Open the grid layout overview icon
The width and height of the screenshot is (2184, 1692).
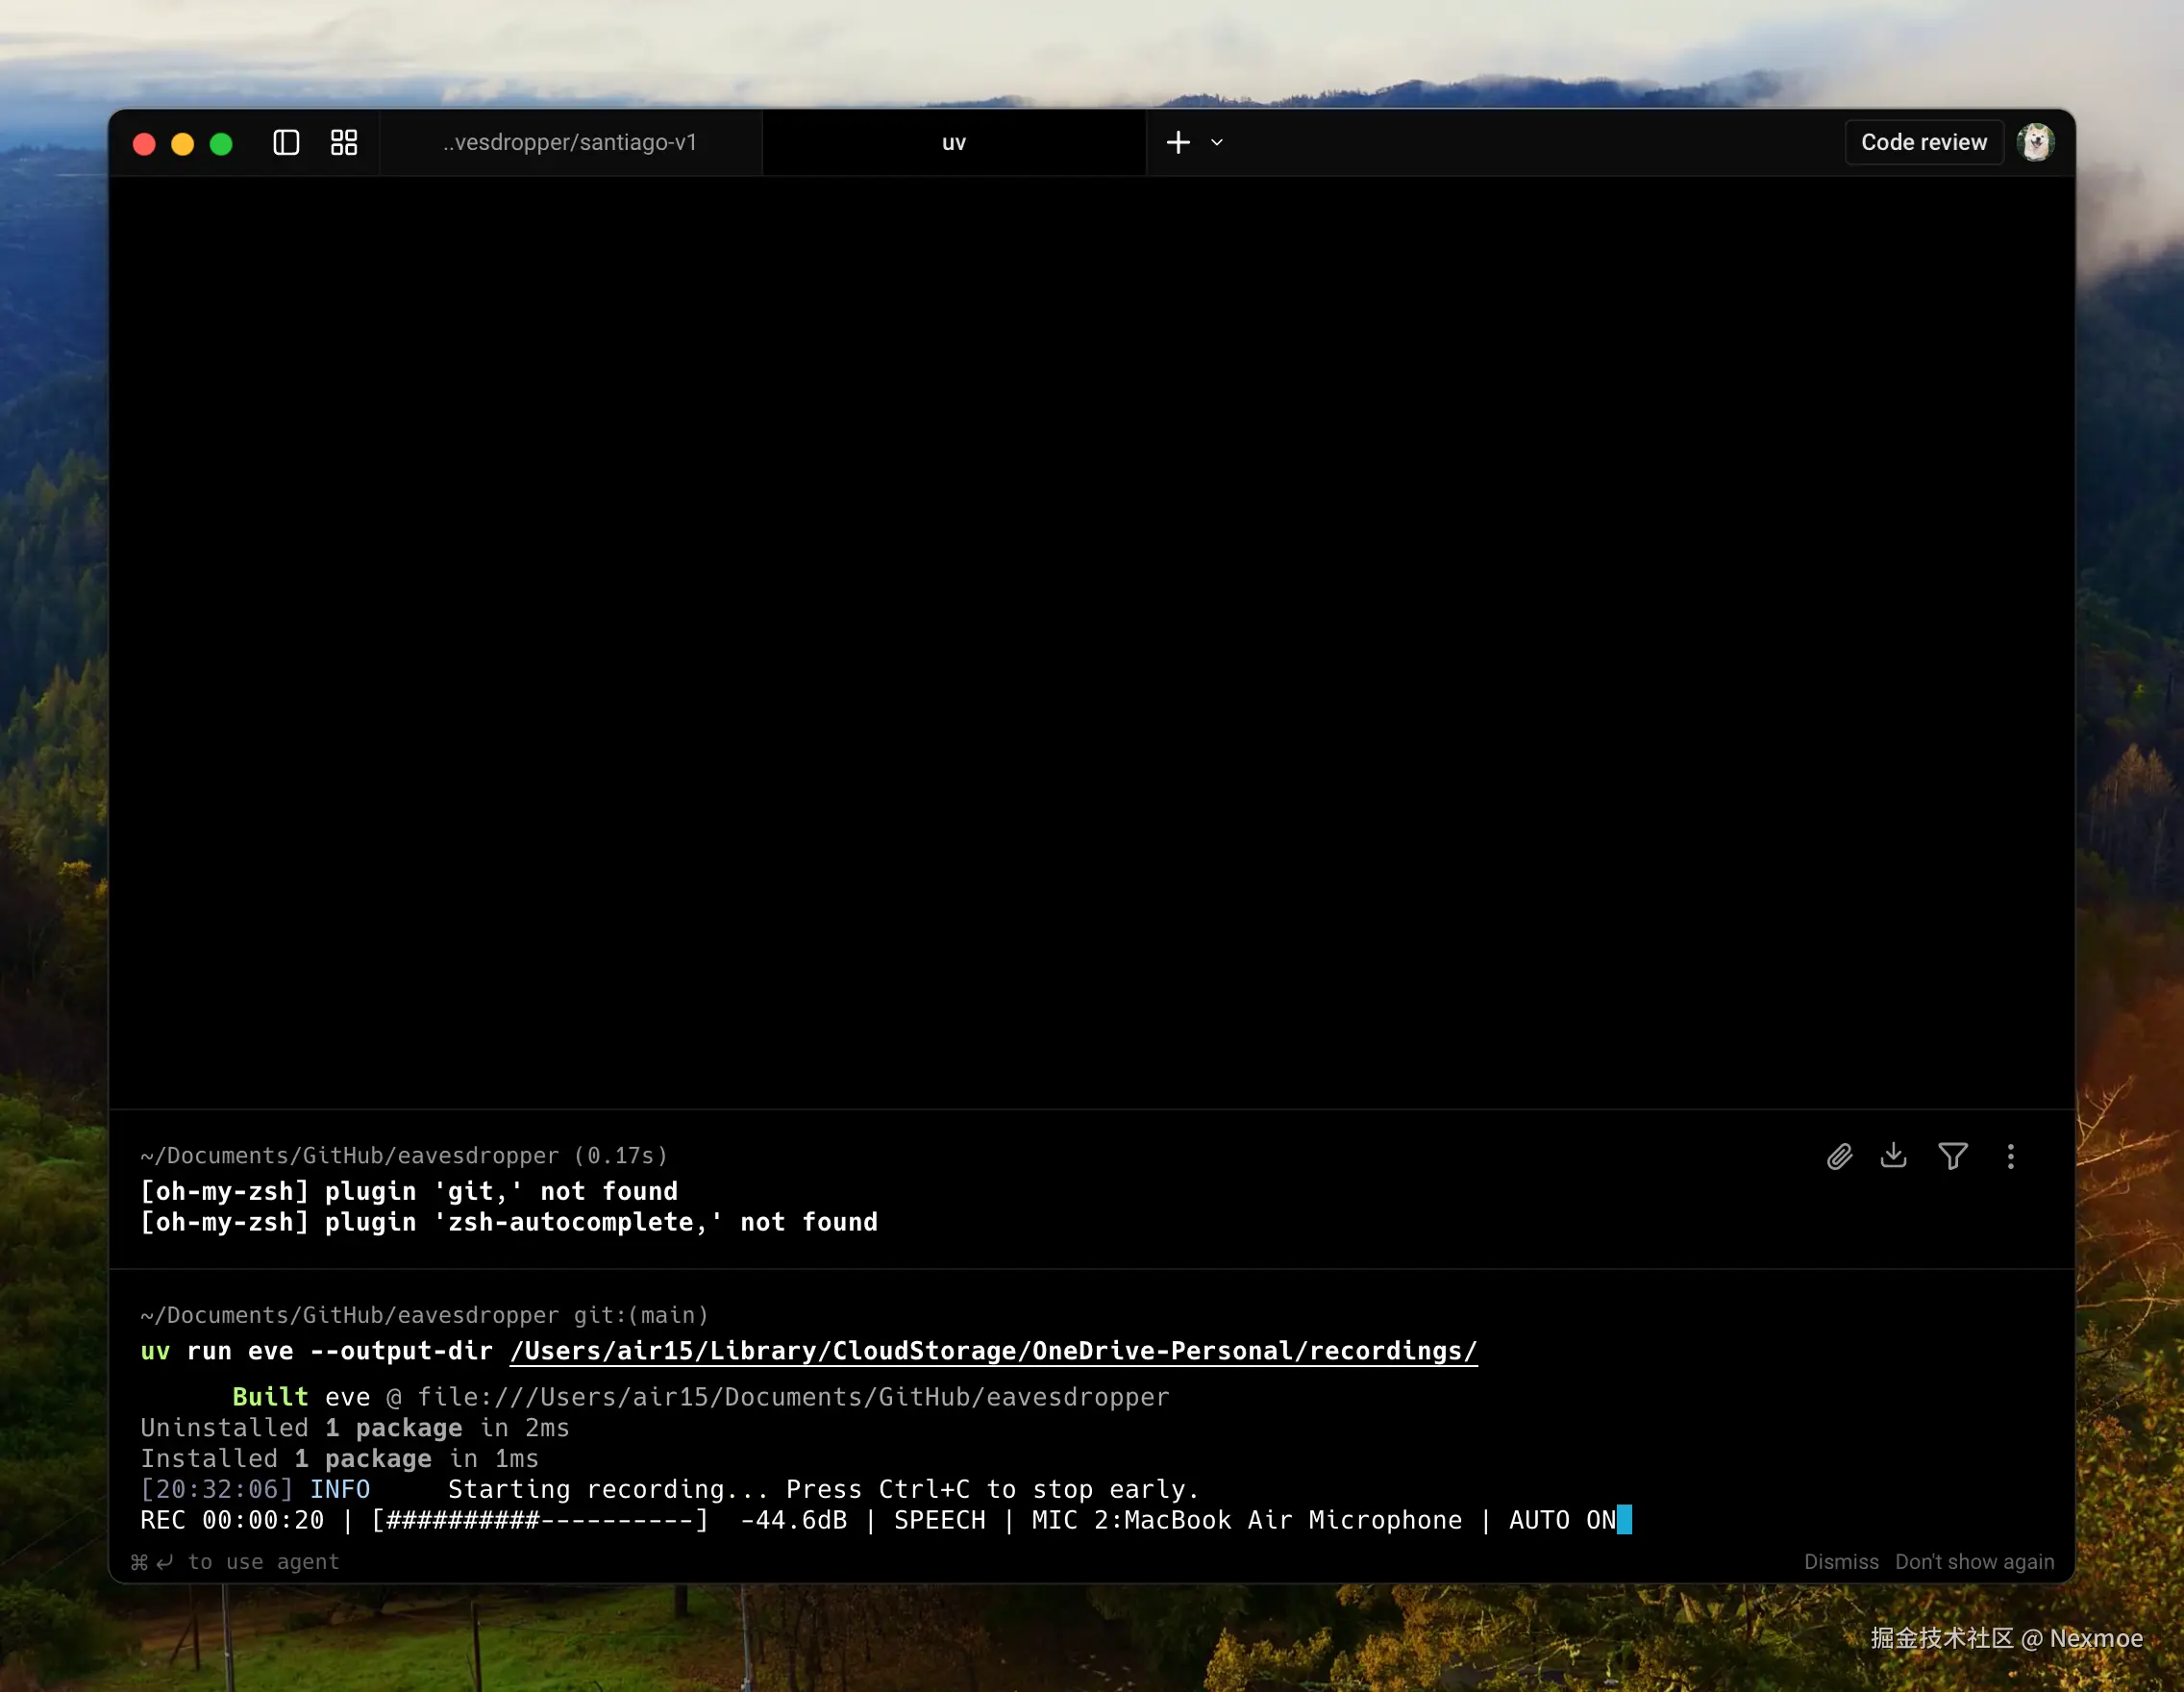click(x=344, y=143)
